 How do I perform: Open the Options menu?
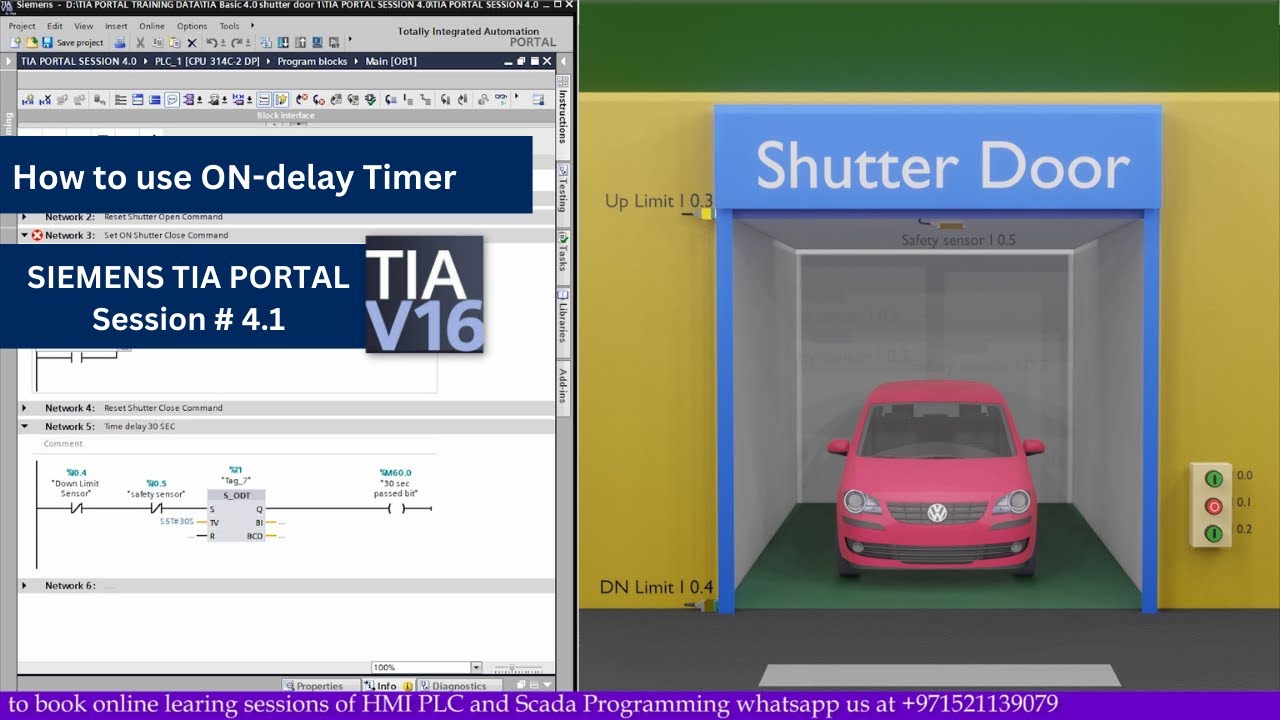192,26
